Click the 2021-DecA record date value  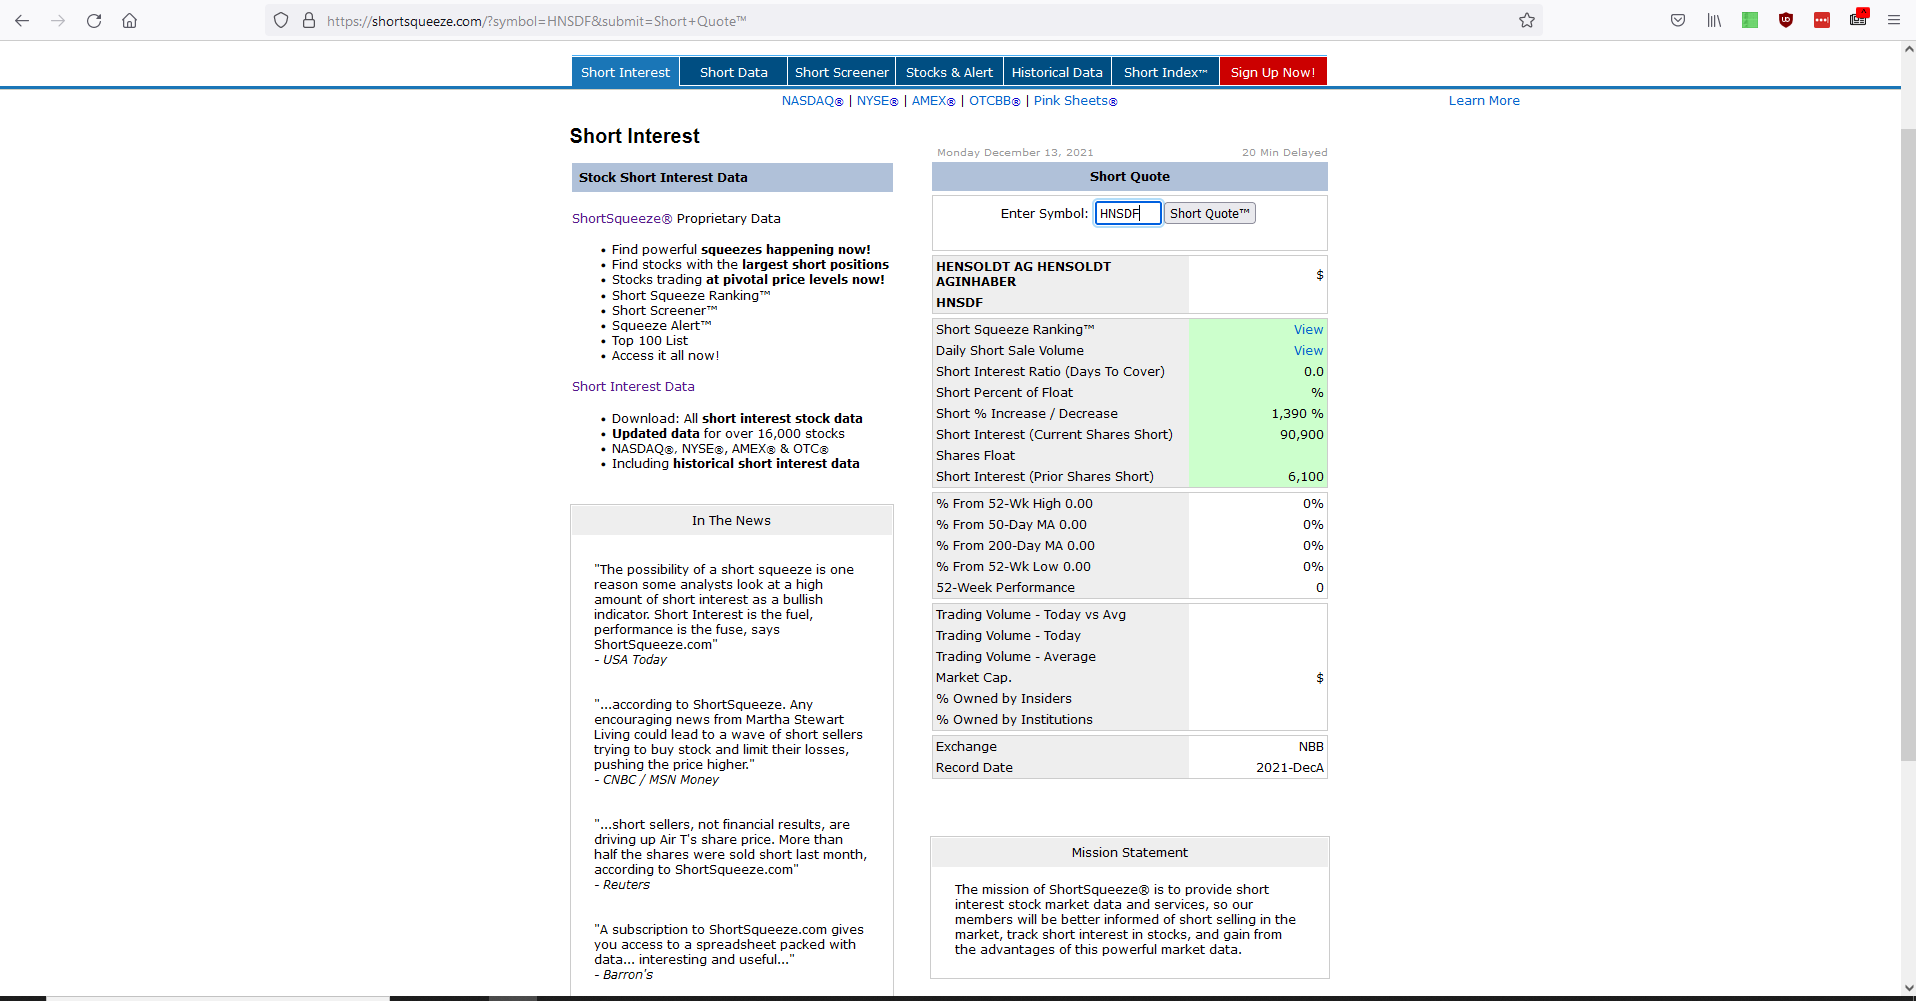click(x=1290, y=768)
